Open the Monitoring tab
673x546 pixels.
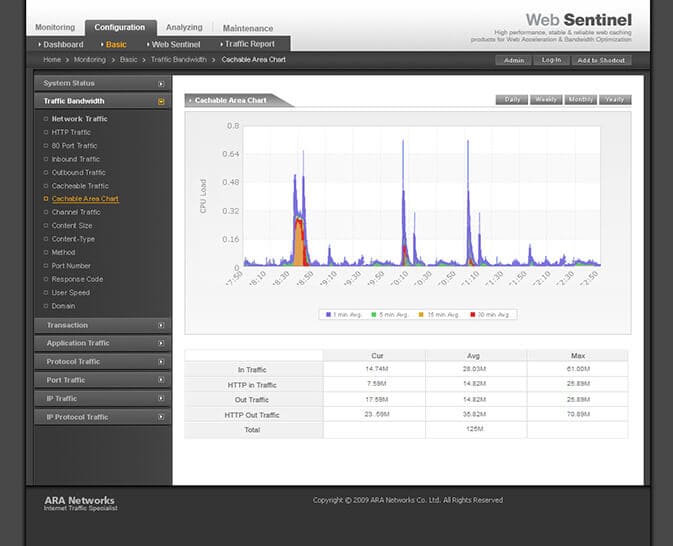(x=55, y=27)
